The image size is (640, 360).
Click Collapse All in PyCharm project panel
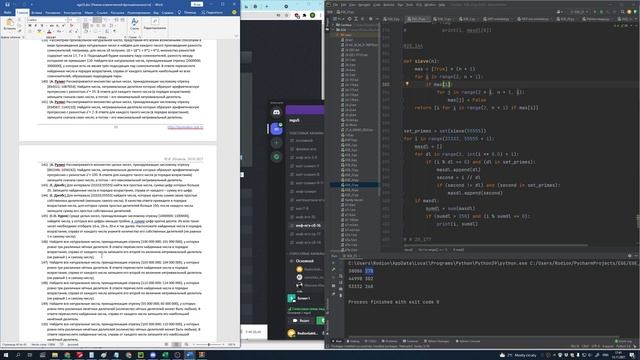coord(363,19)
